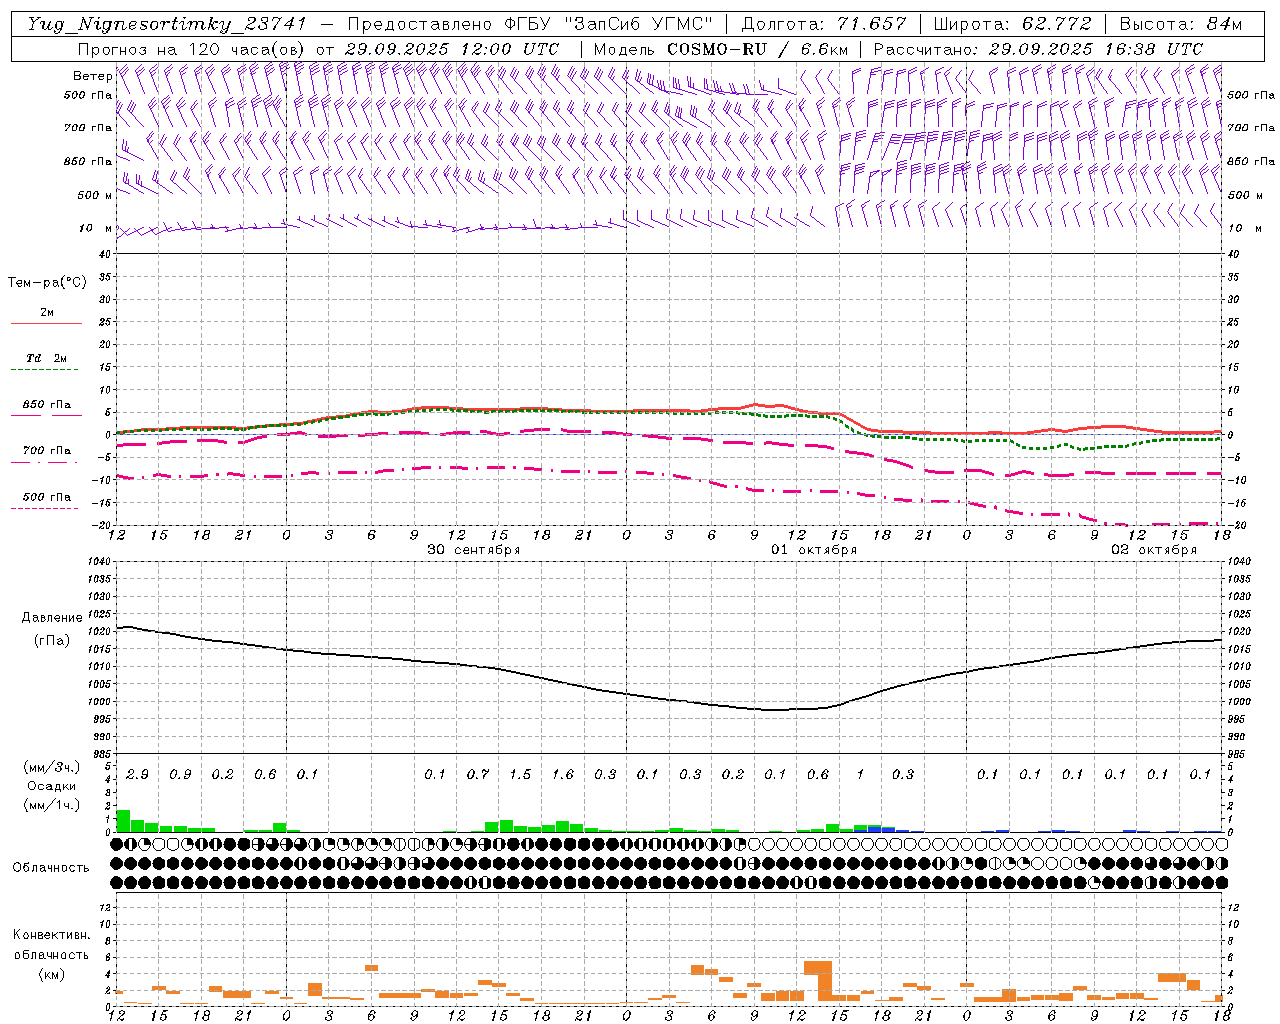This screenshot has height=1024, width=1280.
Task: Select the text "Предоставлено ФГБУ "ЗапСиб УГМС""
Action: (x=529, y=24)
